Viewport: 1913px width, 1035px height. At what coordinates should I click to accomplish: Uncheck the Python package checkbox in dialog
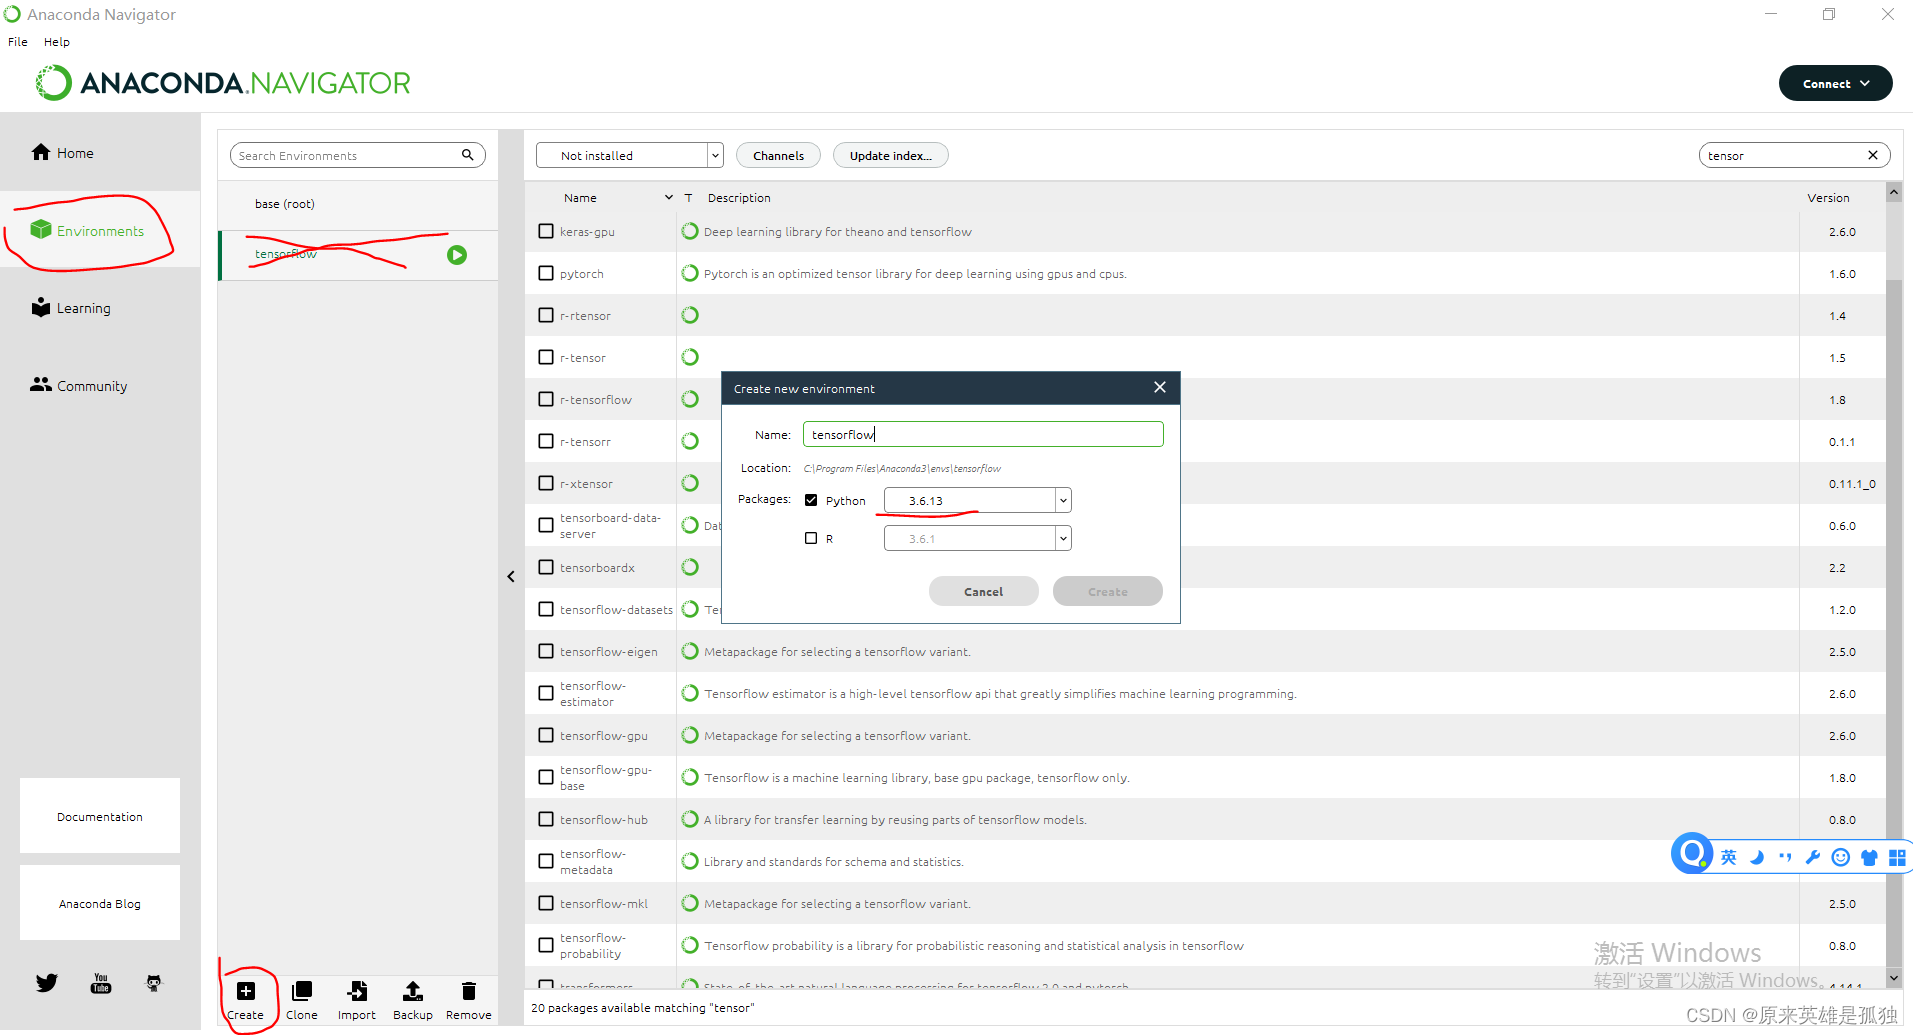pos(811,500)
